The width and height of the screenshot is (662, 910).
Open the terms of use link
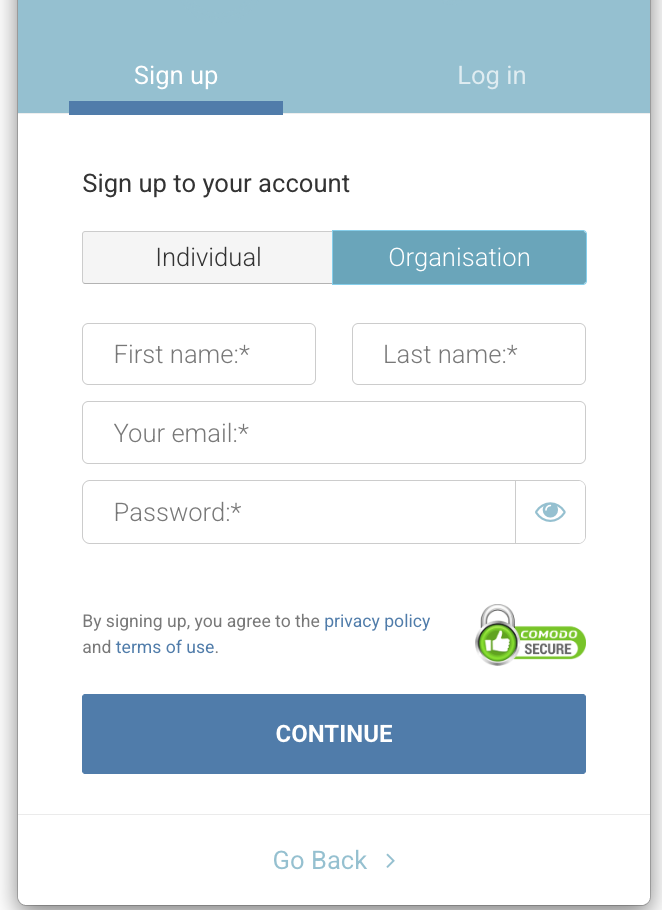[x=165, y=647]
